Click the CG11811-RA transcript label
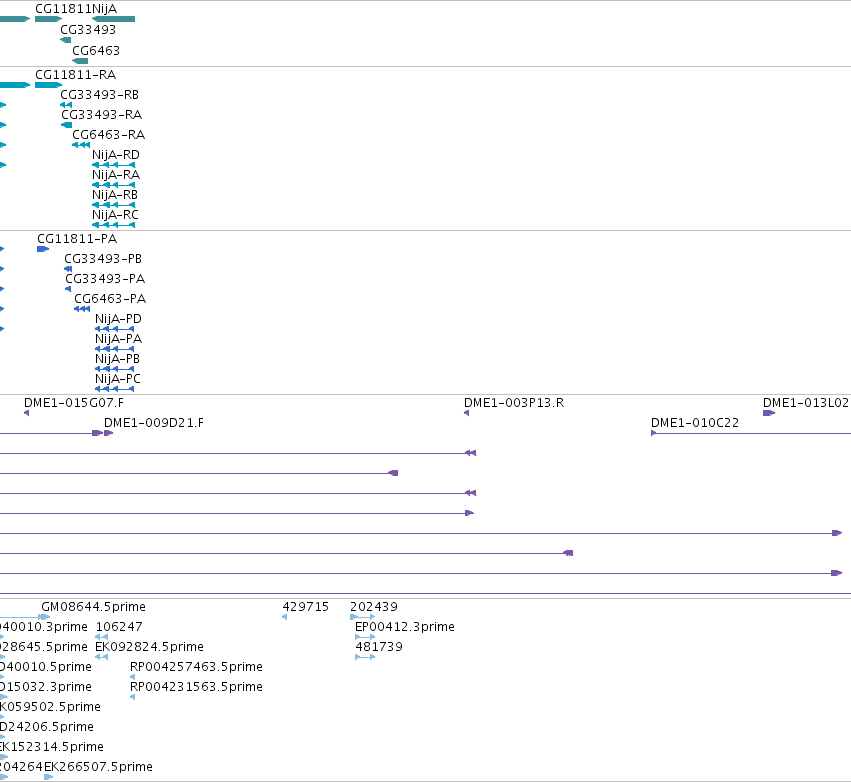The width and height of the screenshot is (851, 782). (75, 74)
